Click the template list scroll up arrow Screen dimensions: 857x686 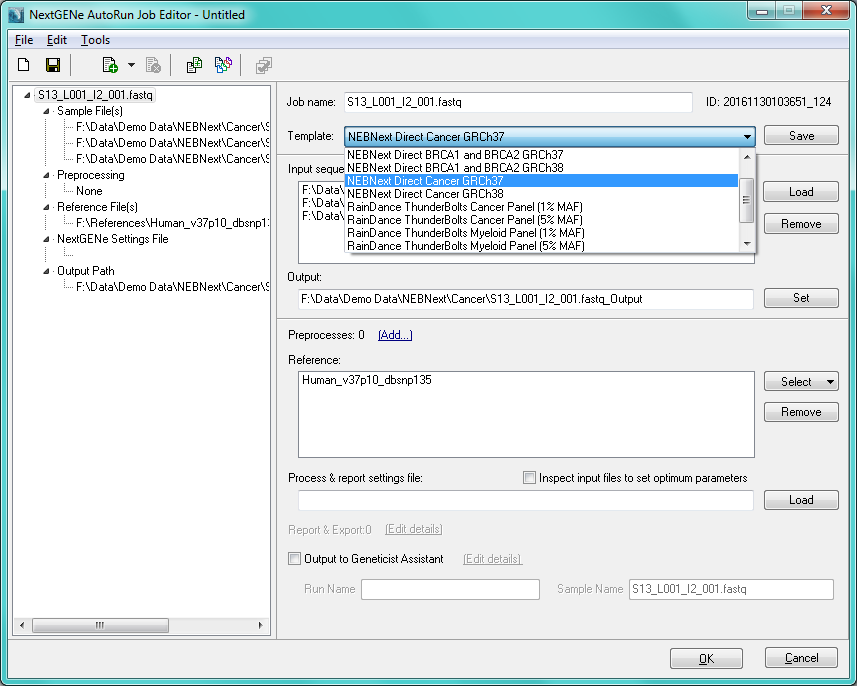(x=747, y=157)
